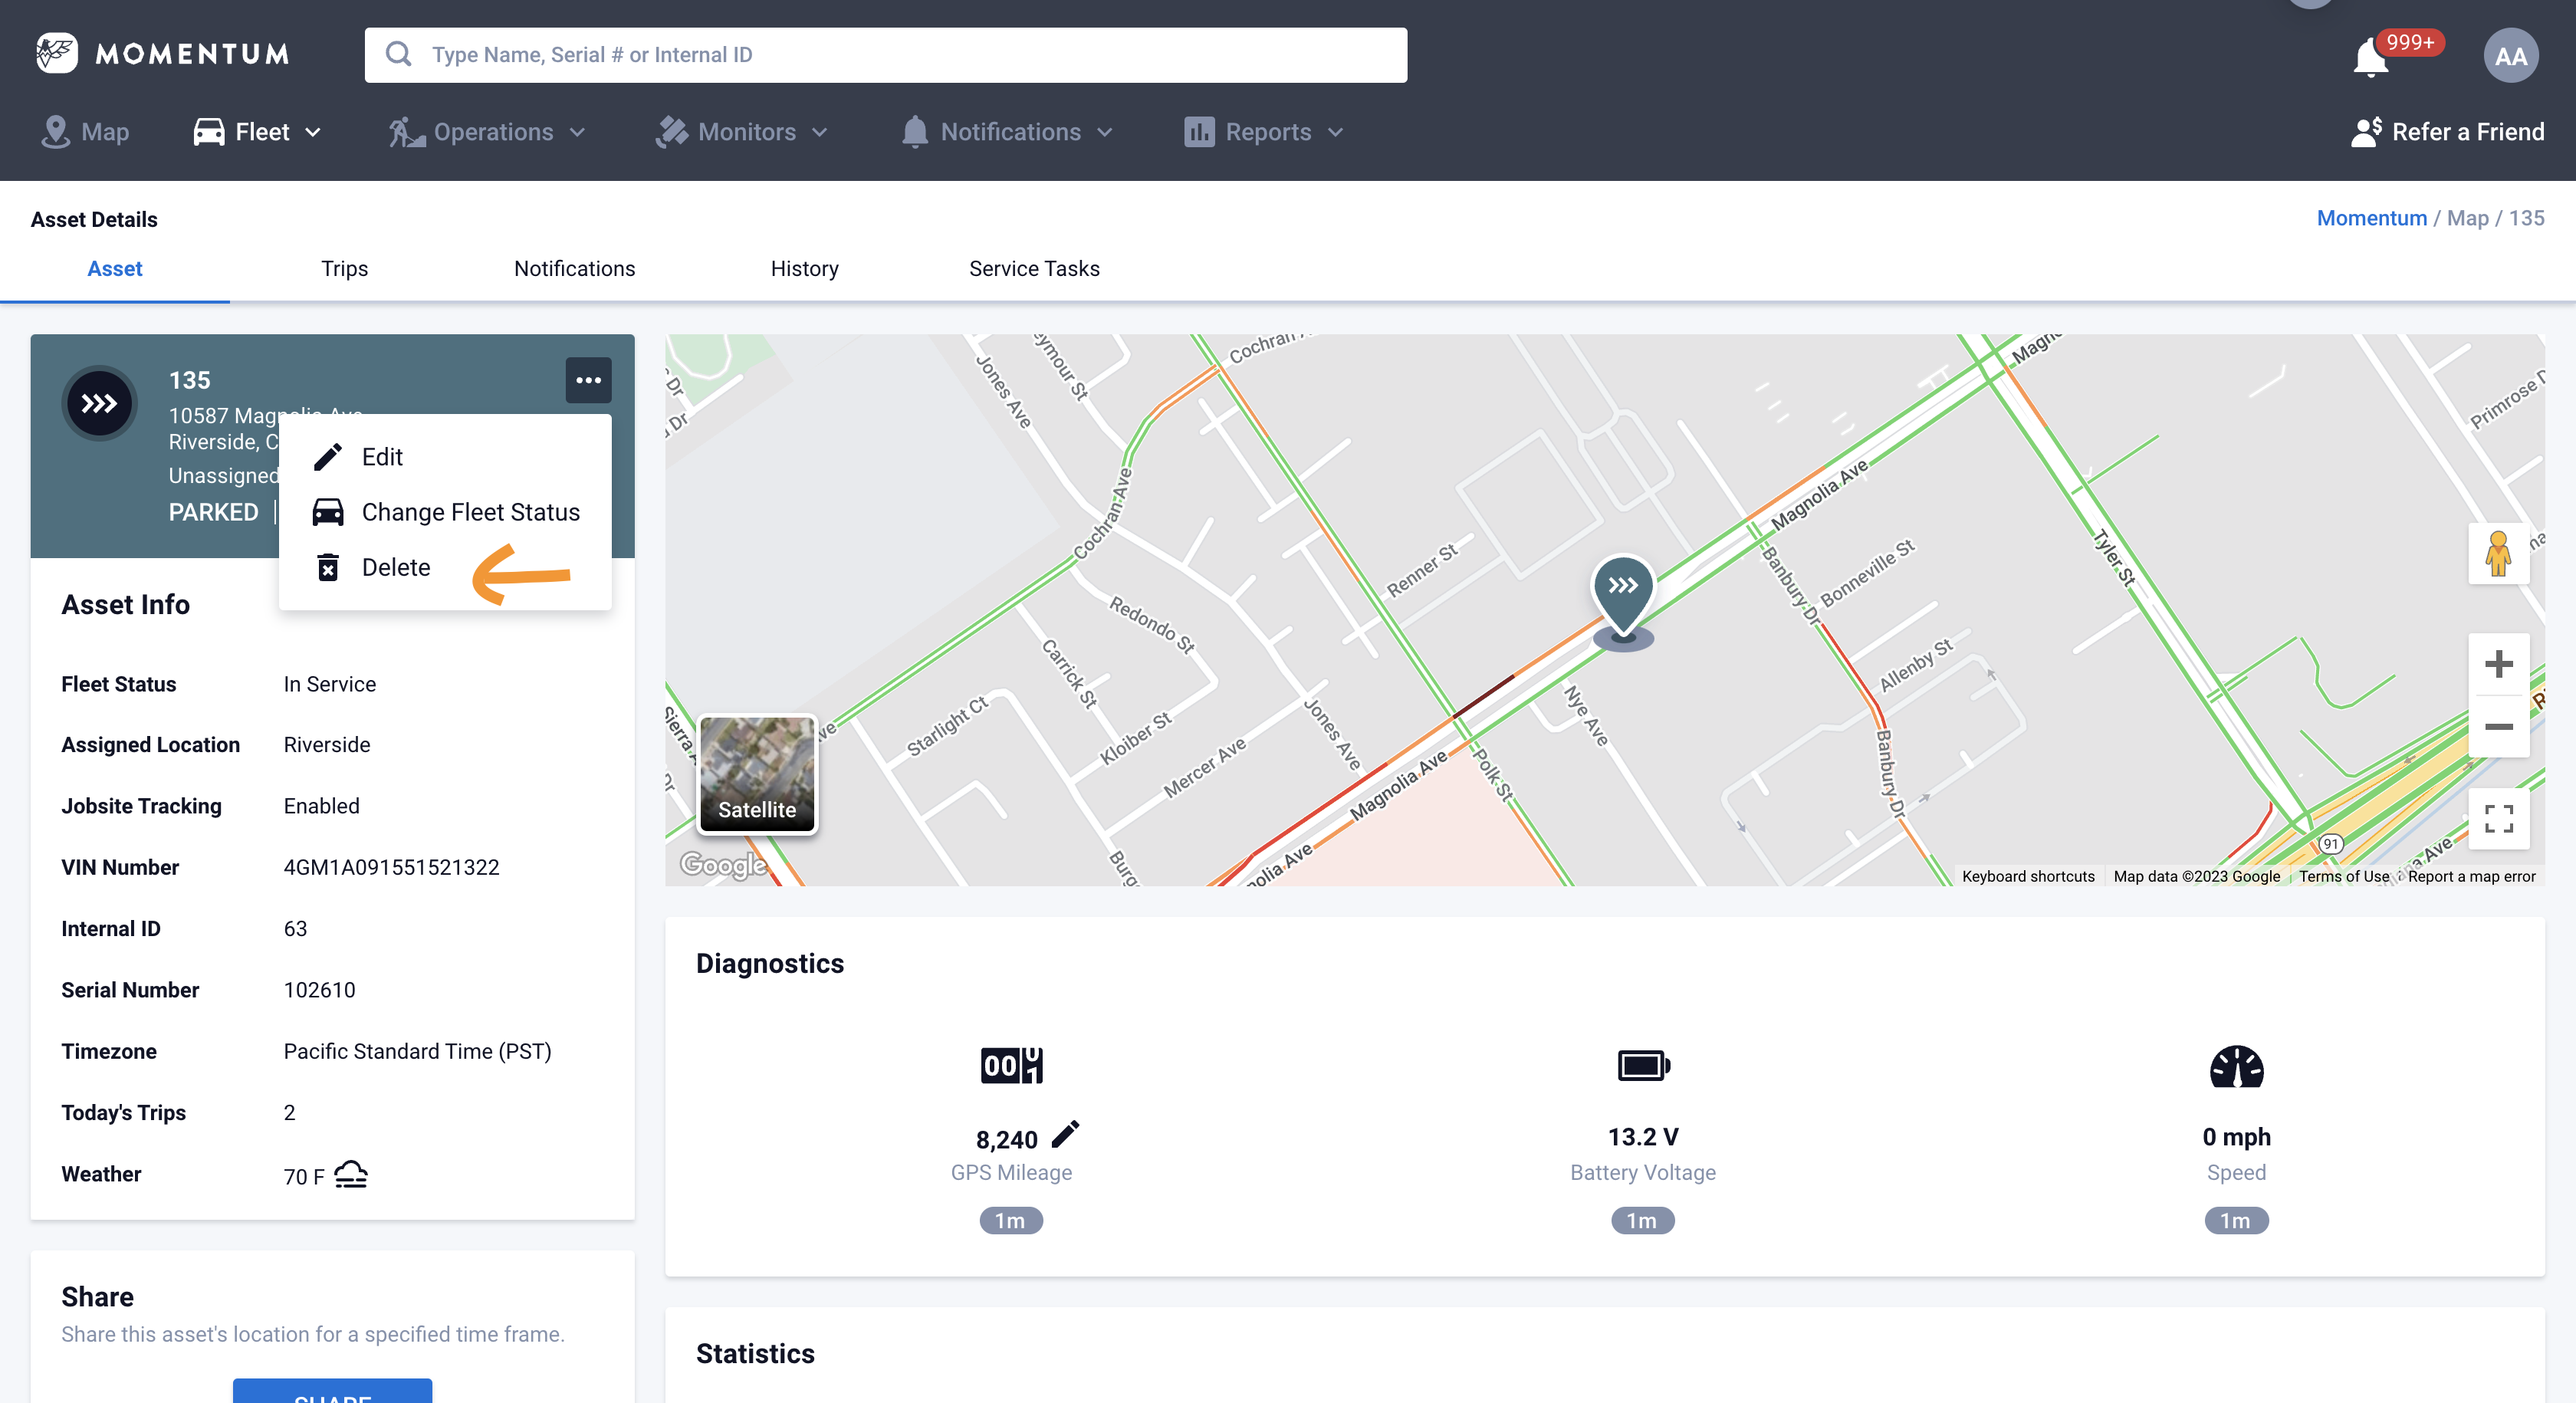This screenshot has width=2576, height=1403.
Task: Toggle fullscreen map view icon
Action: (2498, 819)
